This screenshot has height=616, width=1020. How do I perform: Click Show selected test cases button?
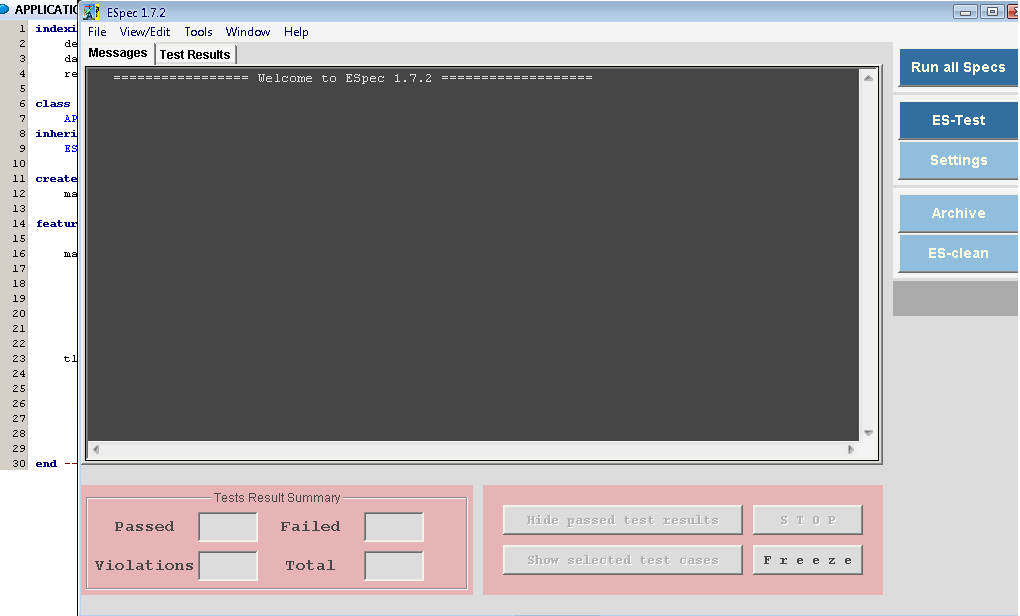pos(623,560)
